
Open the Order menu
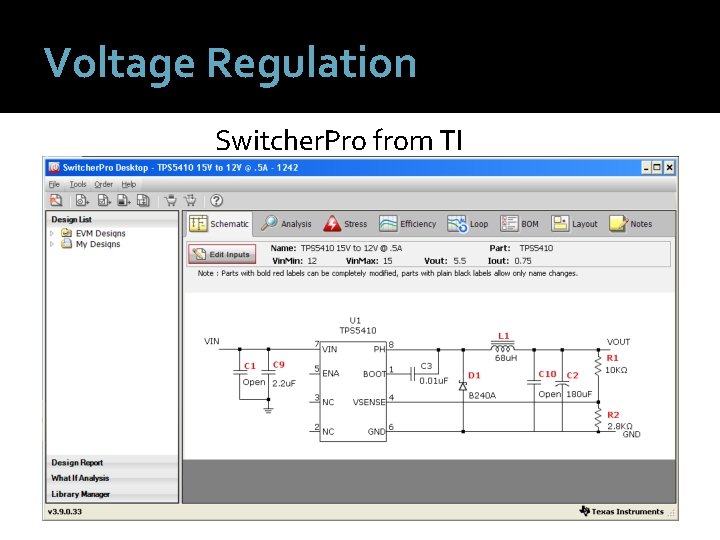103,184
